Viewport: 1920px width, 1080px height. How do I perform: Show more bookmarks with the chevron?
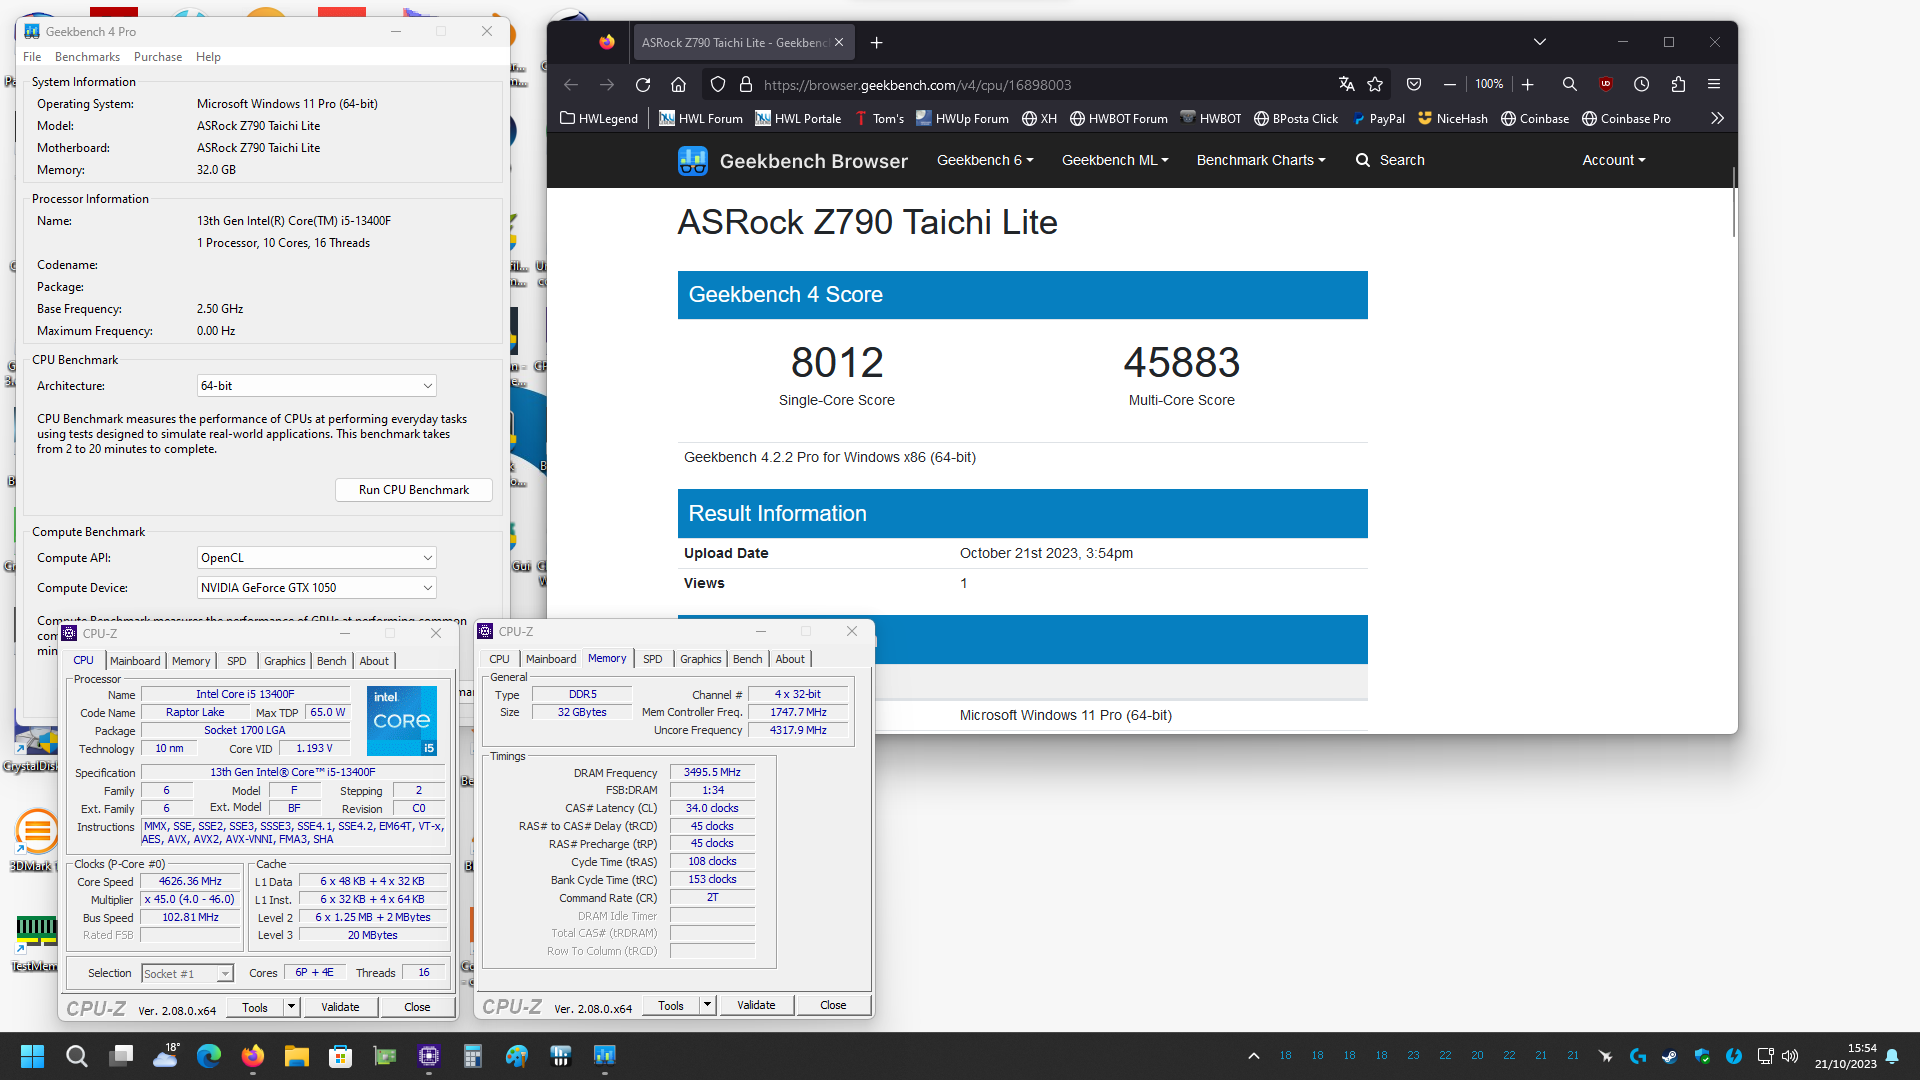(x=1717, y=118)
